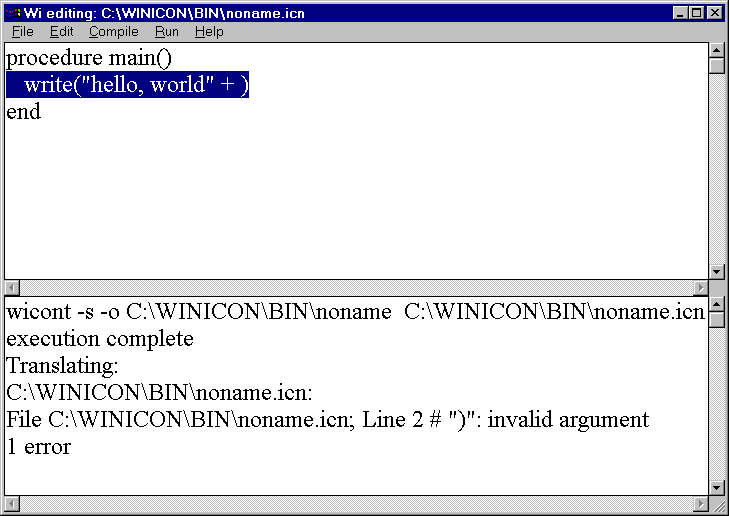The width and height of the screenshot is (729, 516).
Task: Click the output pane's scroll up arrow
Action: 716,303
